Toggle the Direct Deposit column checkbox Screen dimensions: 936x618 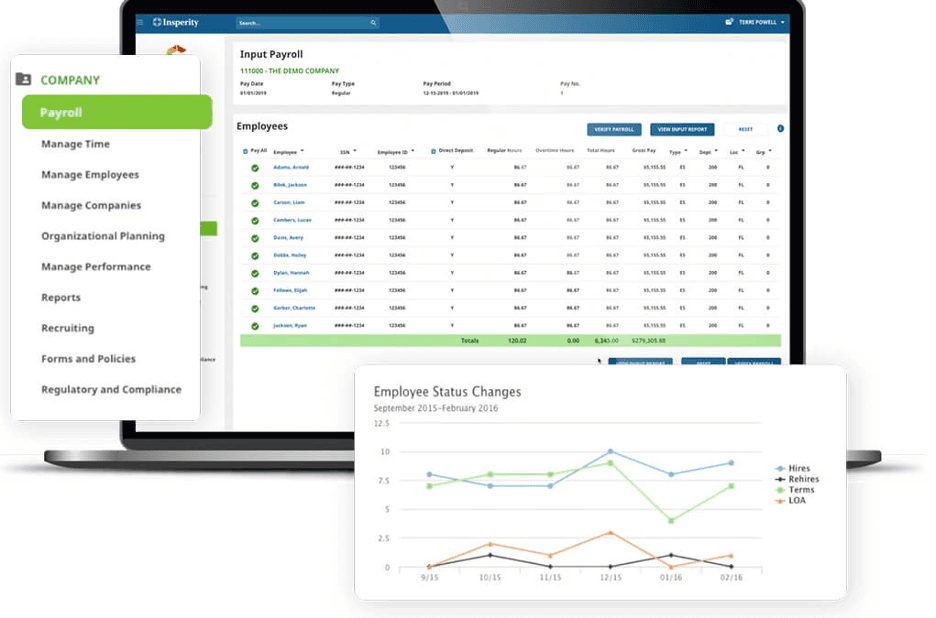click(433, 151)
